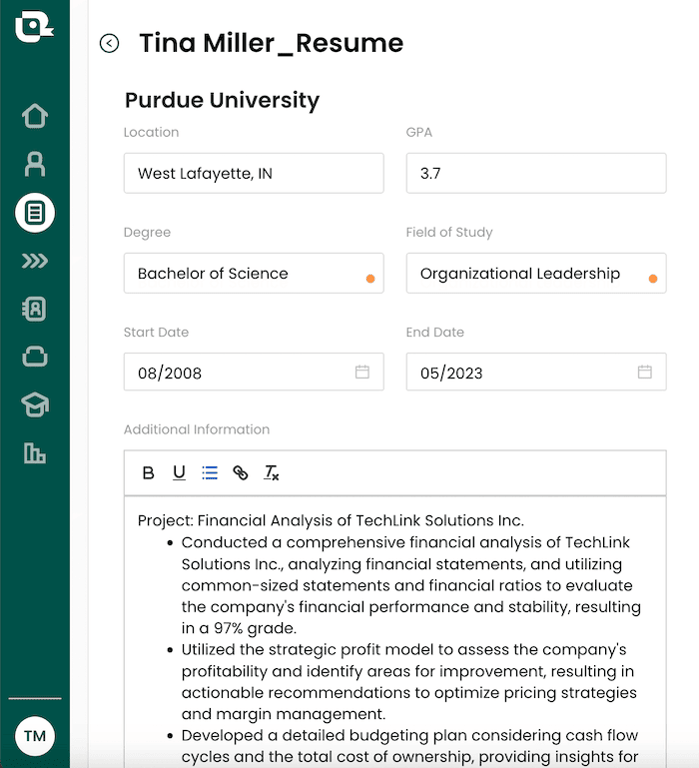Click the orange dot in Field of Study

tap(652, 279)
